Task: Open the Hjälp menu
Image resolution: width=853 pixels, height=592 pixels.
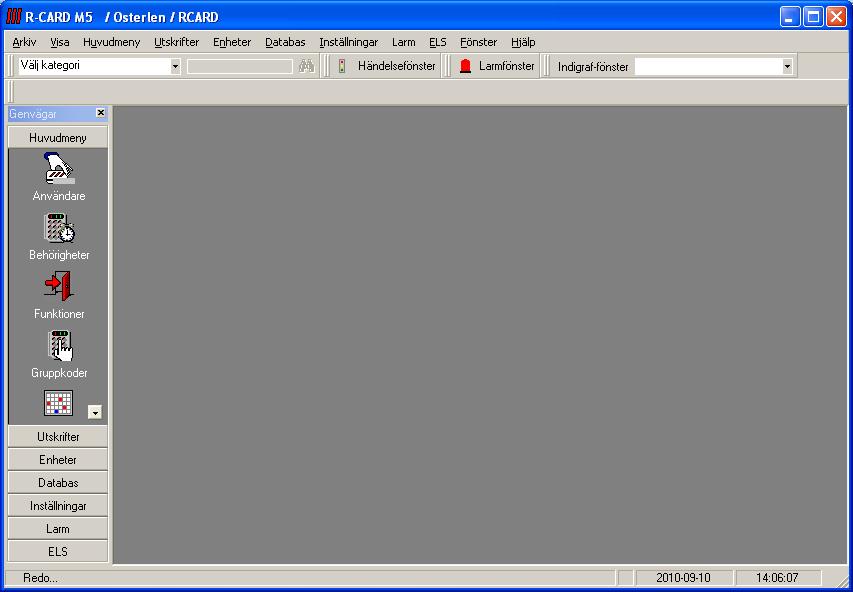Action: 523,42
